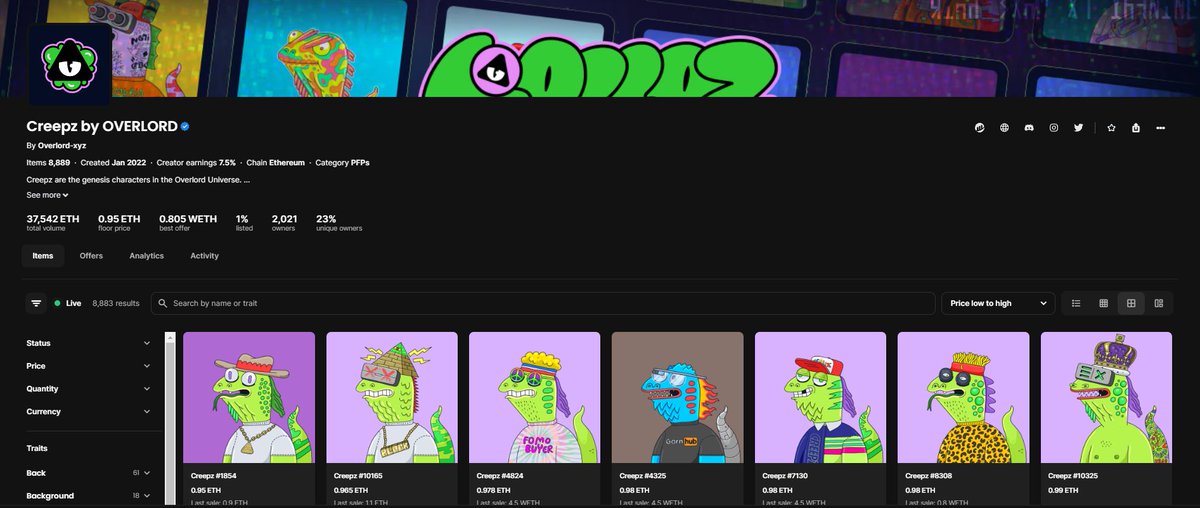Open the collection website globe icon
Image resolution: width=1200 pixels, height=508 pixels.
(x=1004, y=128)
